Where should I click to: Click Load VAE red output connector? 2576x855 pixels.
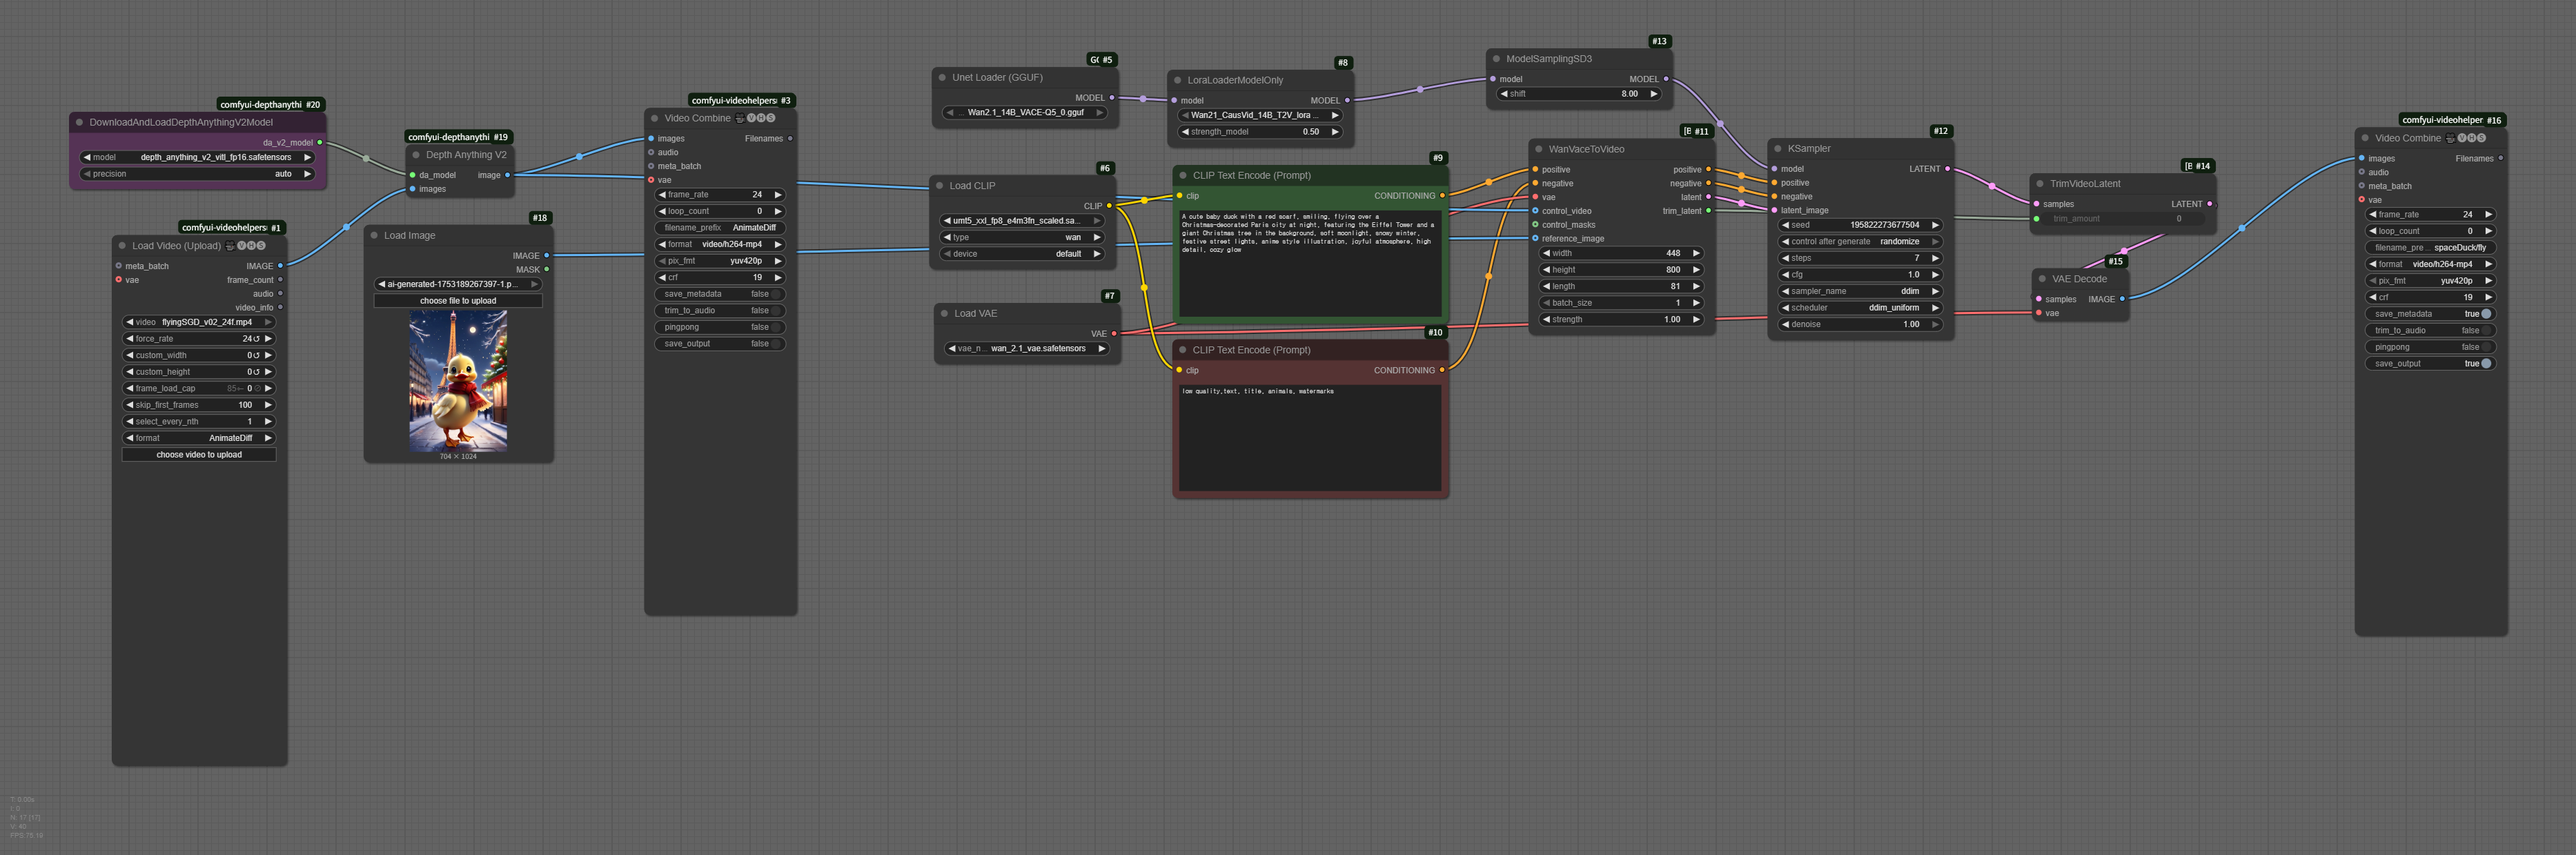point(1114,334)
